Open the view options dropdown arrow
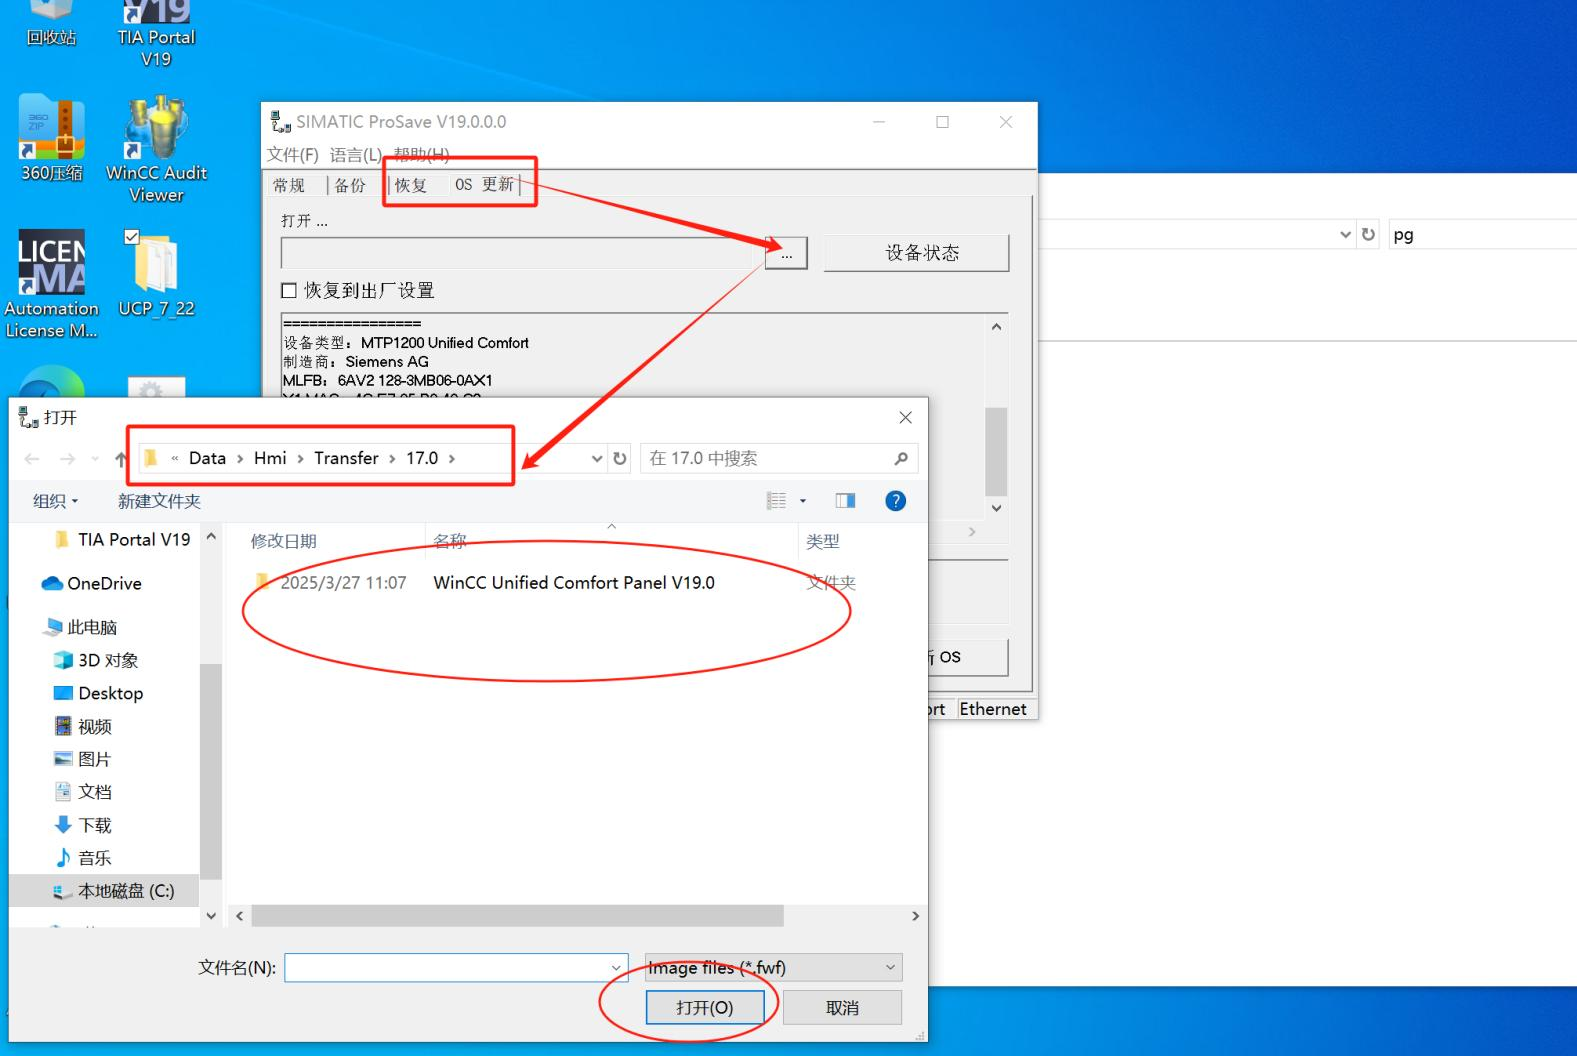 click(803, 501)
